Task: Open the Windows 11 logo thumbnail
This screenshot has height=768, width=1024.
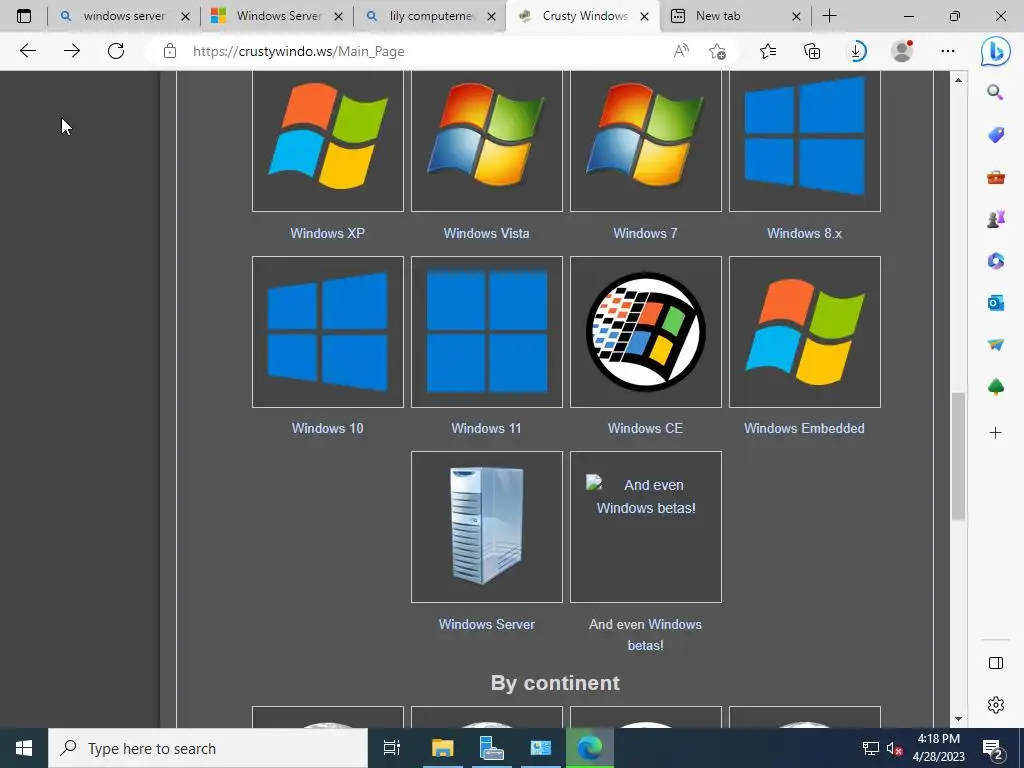Action: click(x=487, y=332)
